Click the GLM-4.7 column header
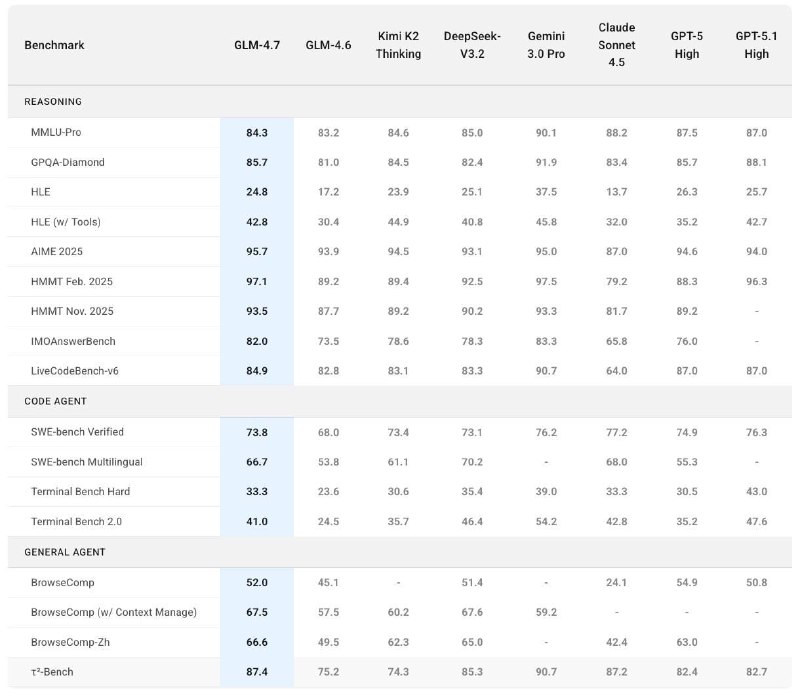This screenshot has height=697, width=800. tap(257, 45)
